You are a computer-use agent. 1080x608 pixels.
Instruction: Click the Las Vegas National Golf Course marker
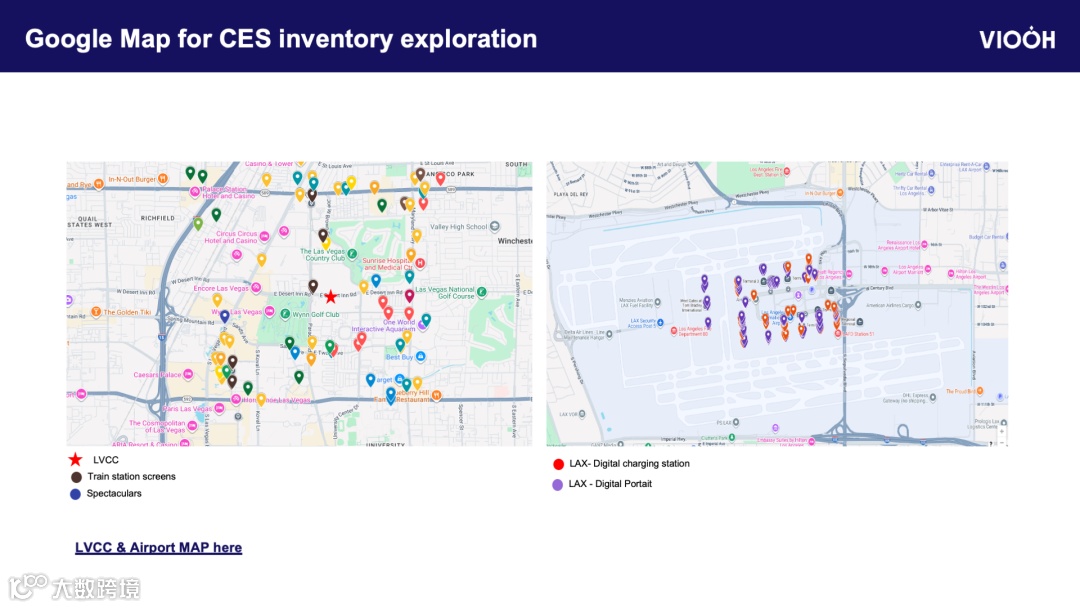pyautogui.click(x=481, y=293)
